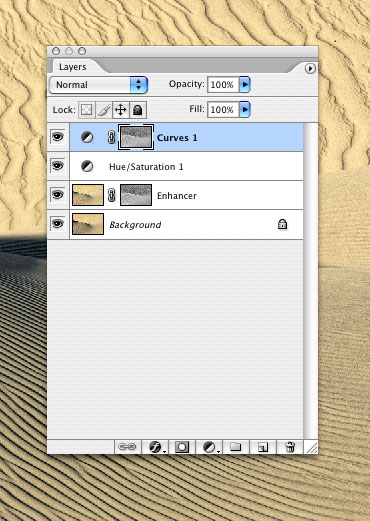Click the Fill value field
This screenshot has width=370, height=521.
pos(223,109)
